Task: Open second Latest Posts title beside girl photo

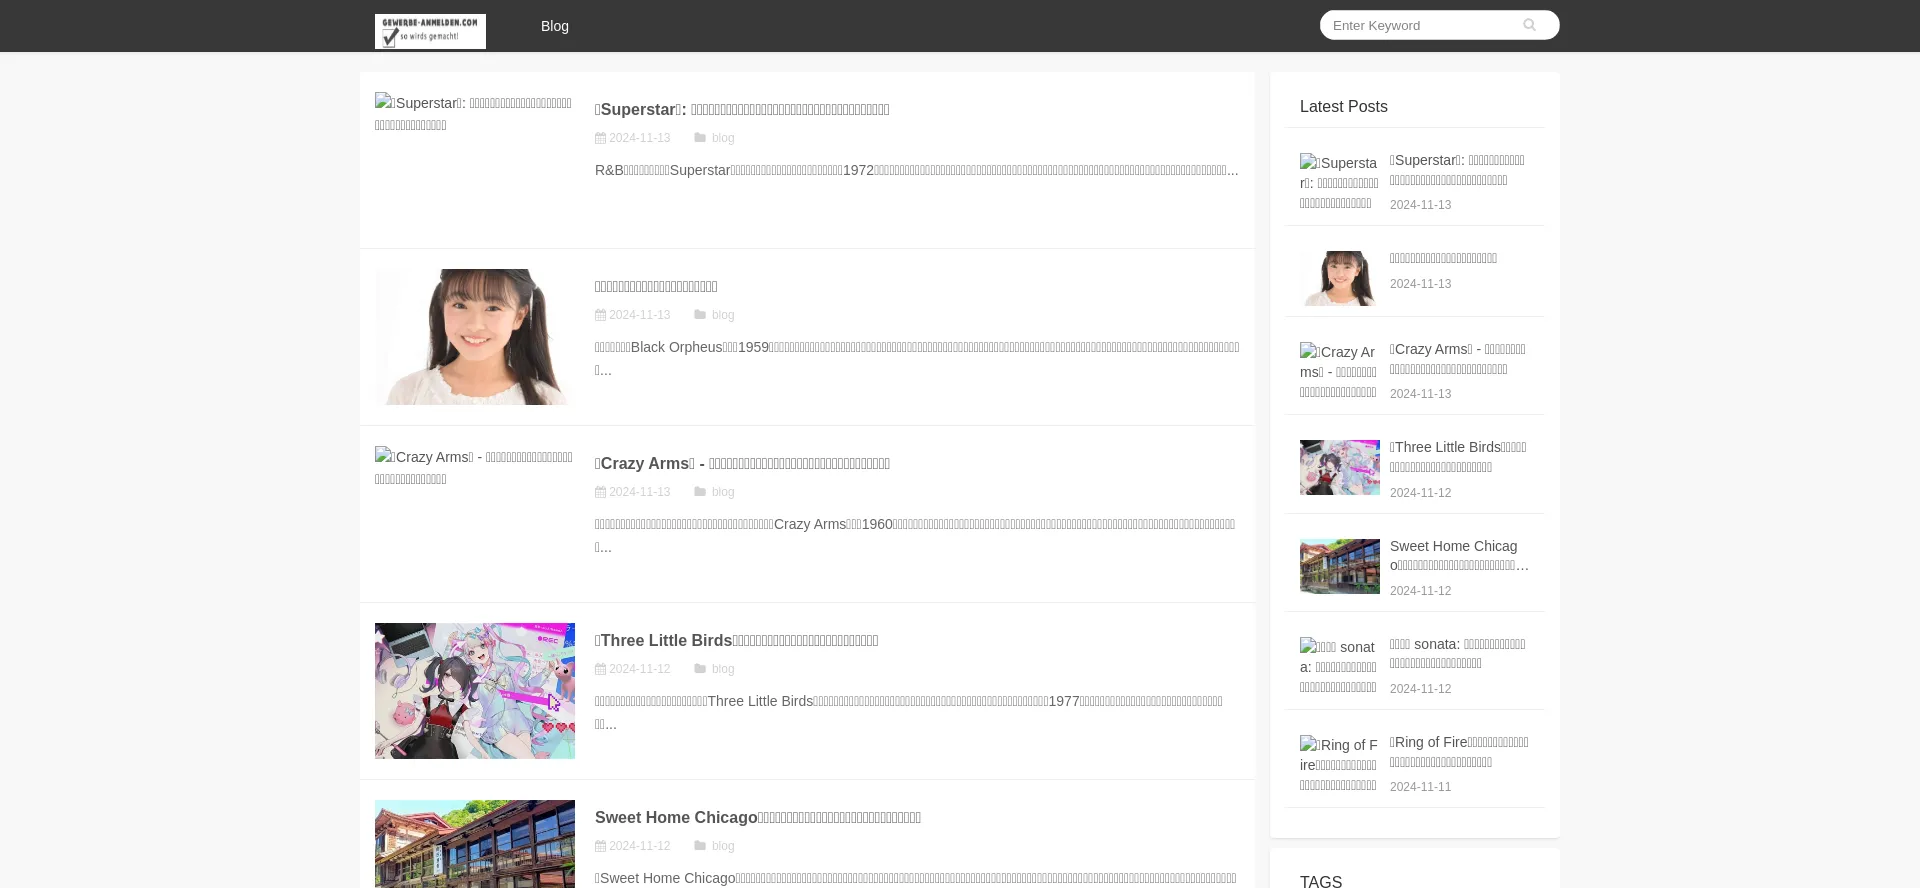Action: pyautogui.click(x=1443, y=258)
